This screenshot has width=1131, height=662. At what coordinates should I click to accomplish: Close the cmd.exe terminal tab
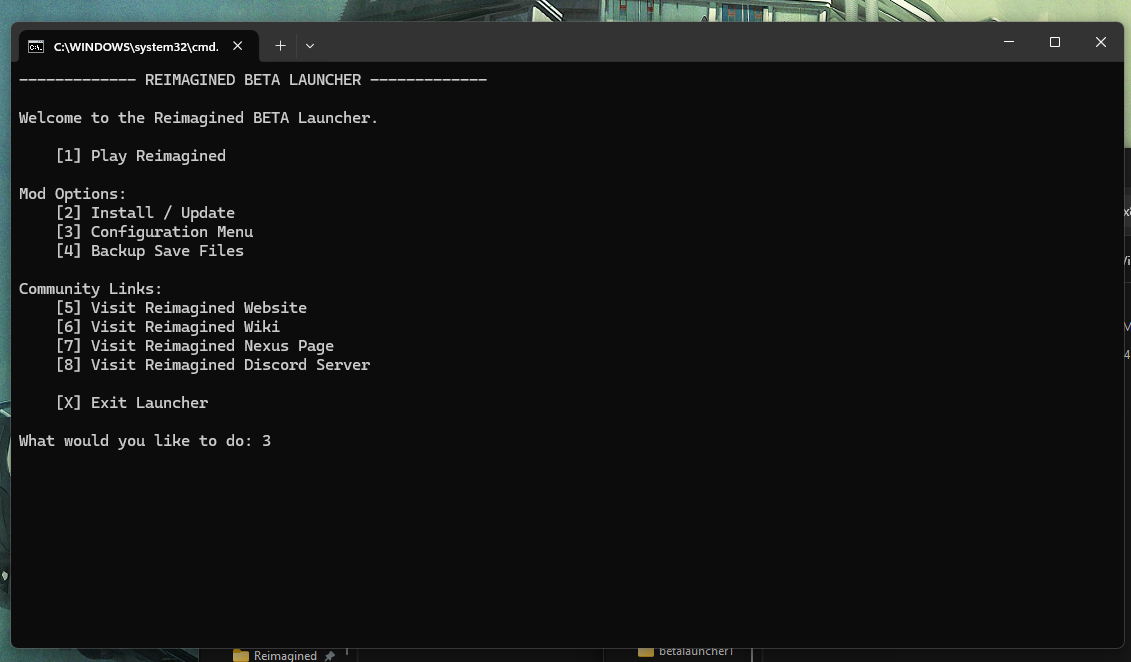[x=237, y=46]
